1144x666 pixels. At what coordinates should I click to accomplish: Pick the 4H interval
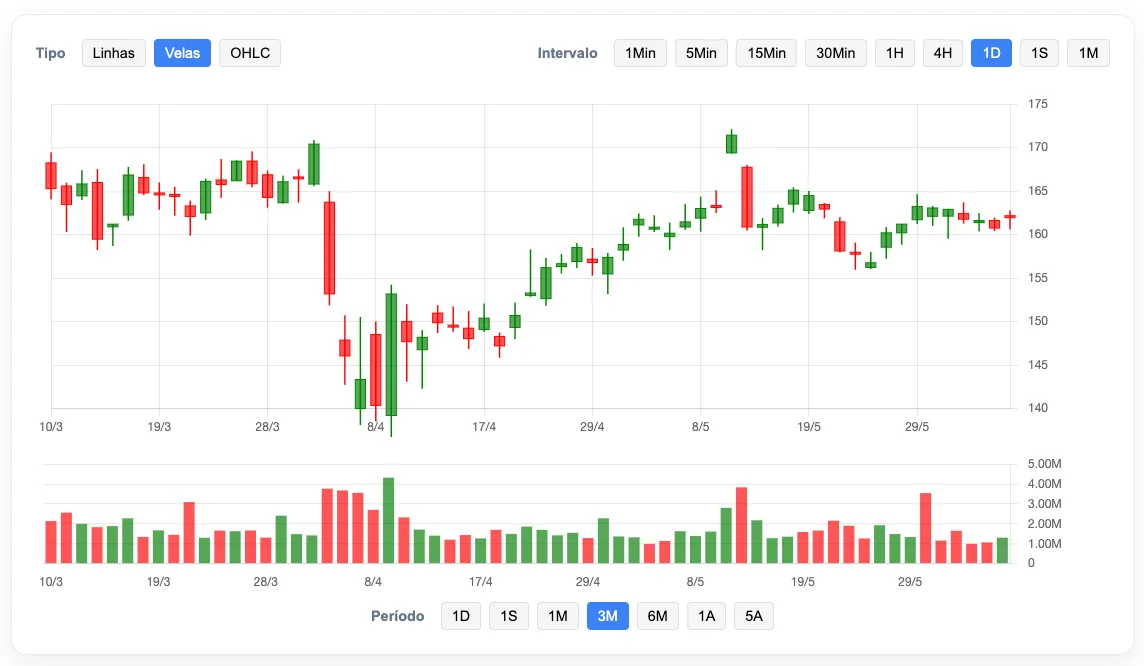942,53
